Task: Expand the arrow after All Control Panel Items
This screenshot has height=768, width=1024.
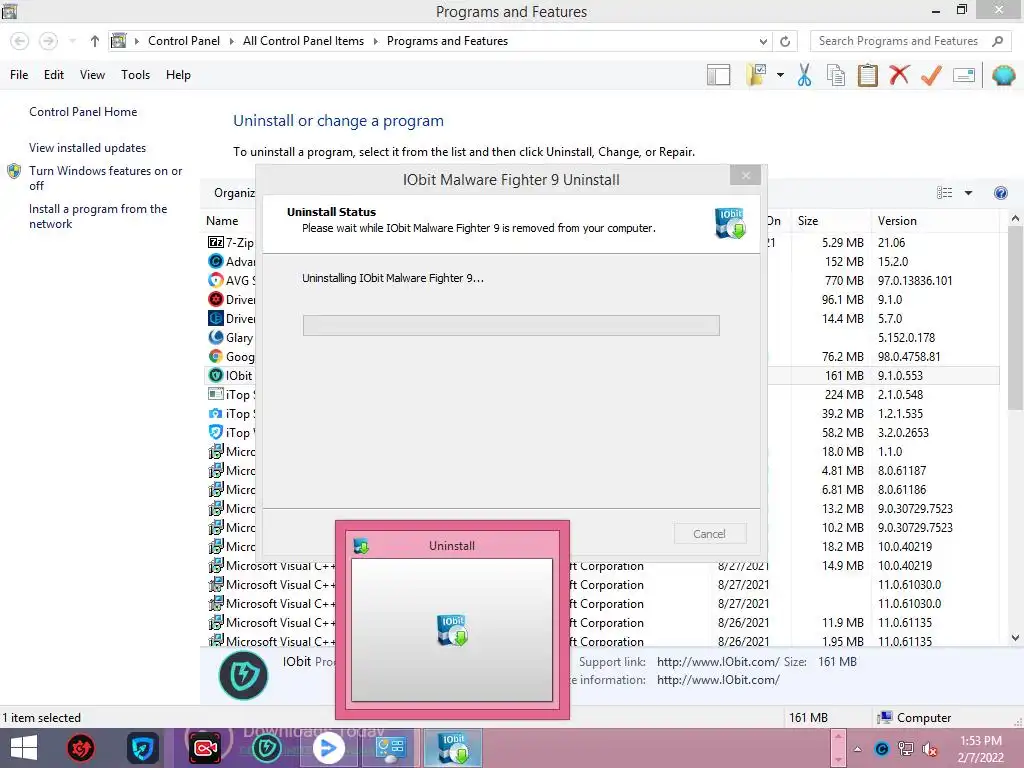Action: tap(376, 41)
